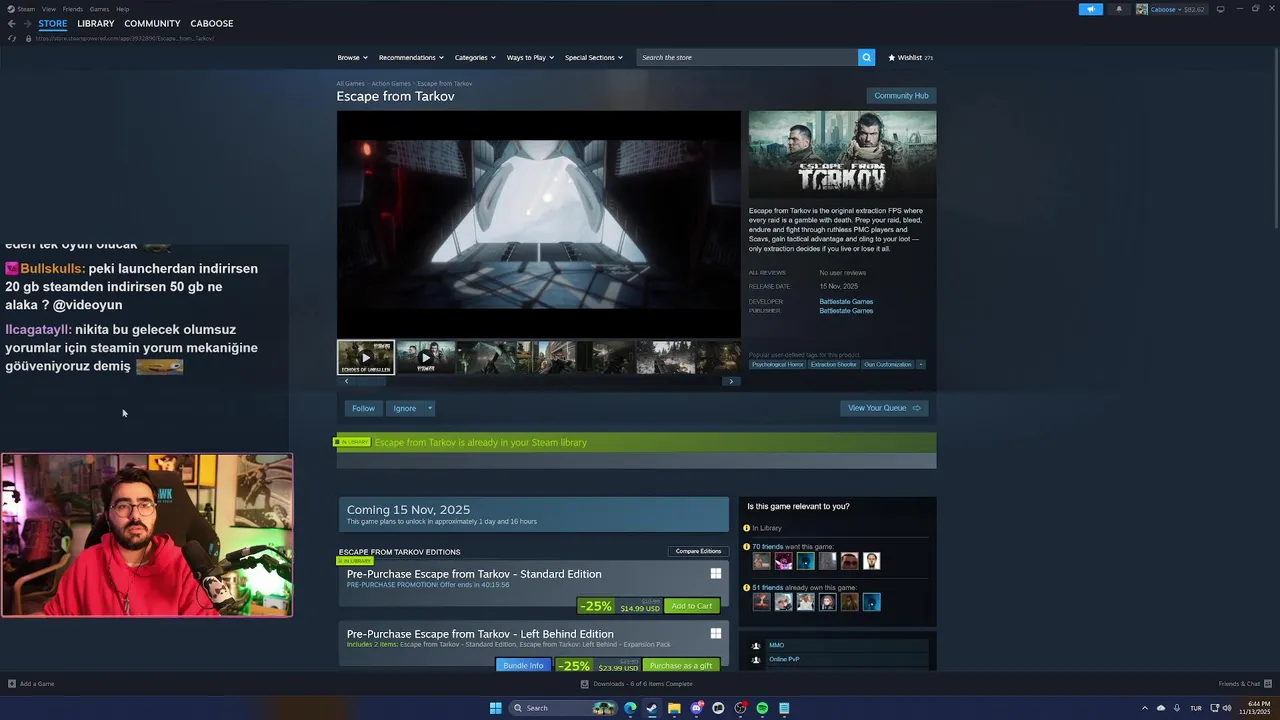
Task: Open the Help menu
Action: point(122,9)
